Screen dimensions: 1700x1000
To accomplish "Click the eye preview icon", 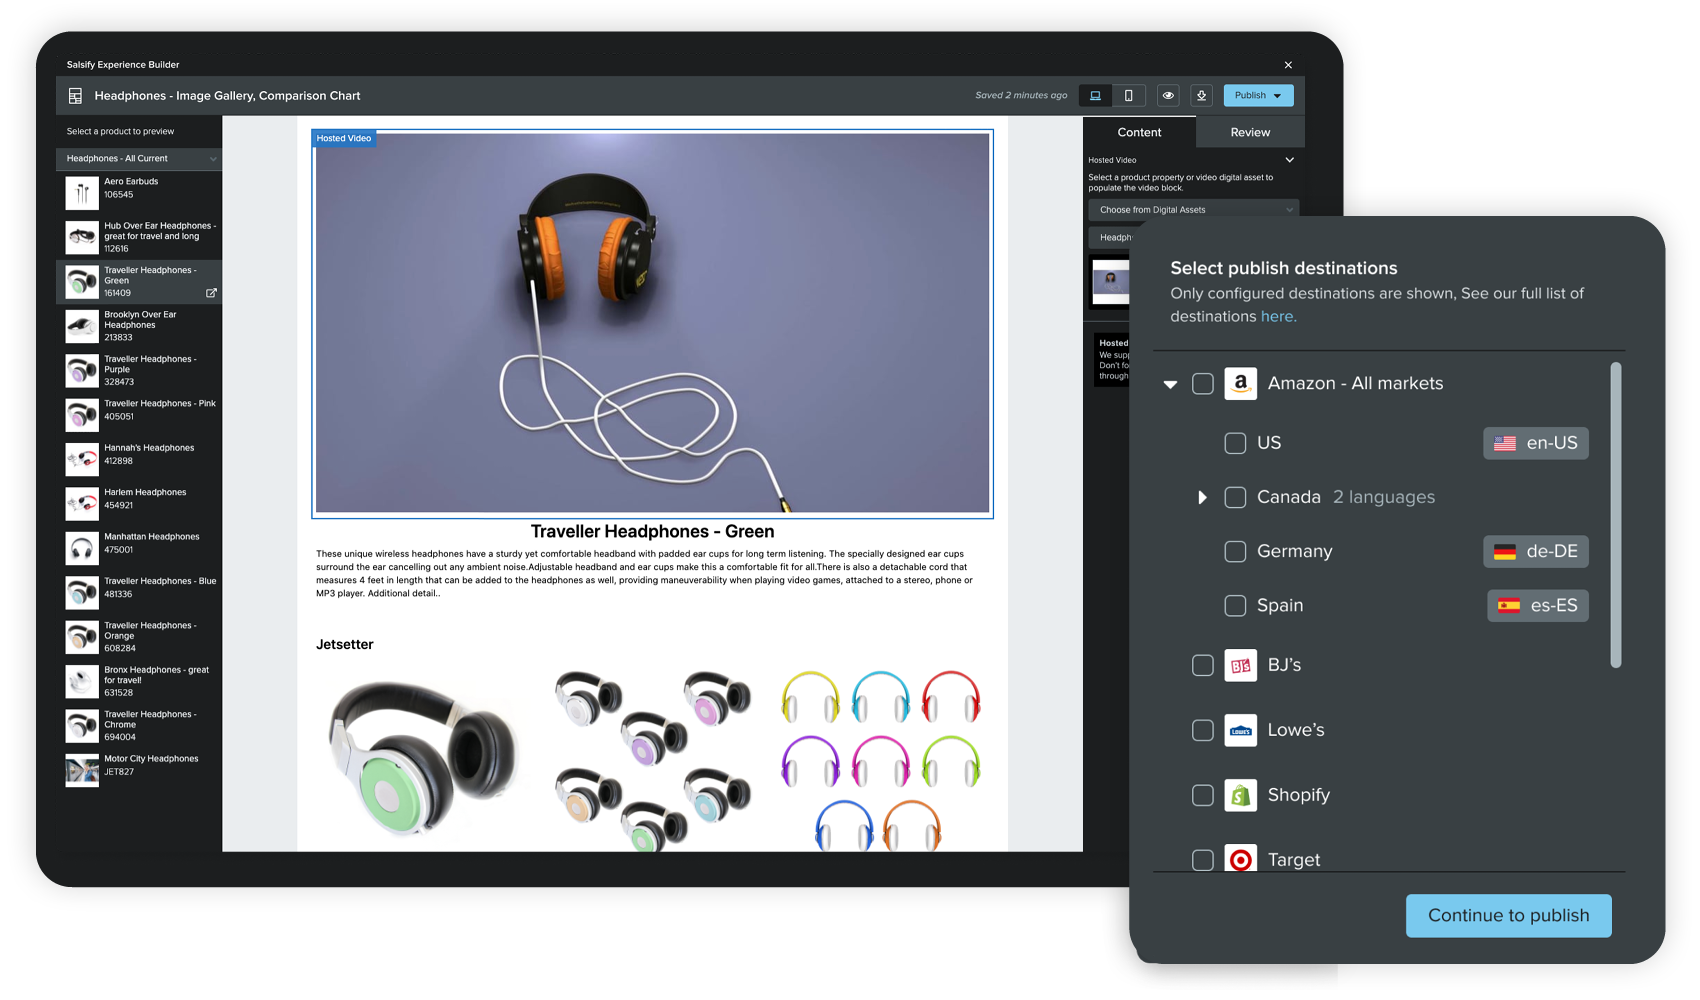I will (x=1168, y=96).
